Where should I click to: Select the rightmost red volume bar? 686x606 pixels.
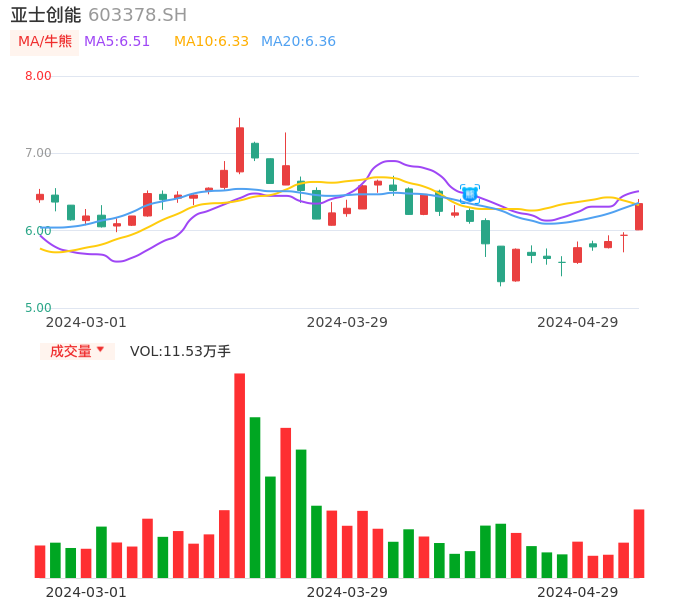pos(639,543)
